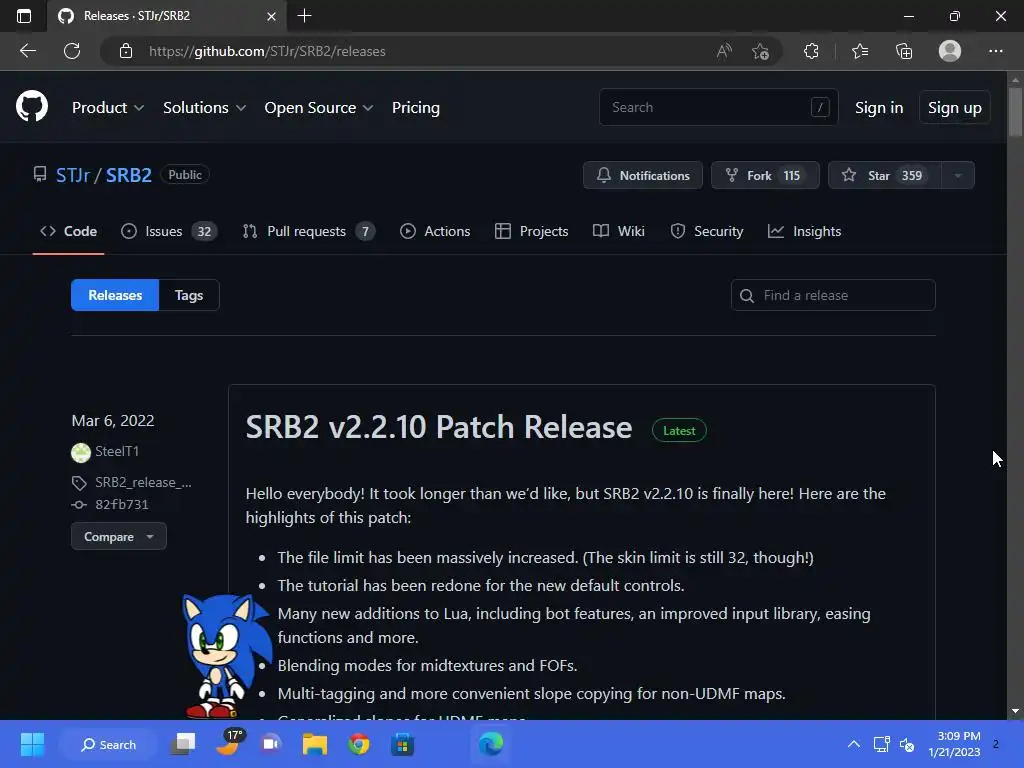Image resolution: width=1024 pixels, height=768 pixels.
Task: Switch to the Tags view
Action: [189, 295]
